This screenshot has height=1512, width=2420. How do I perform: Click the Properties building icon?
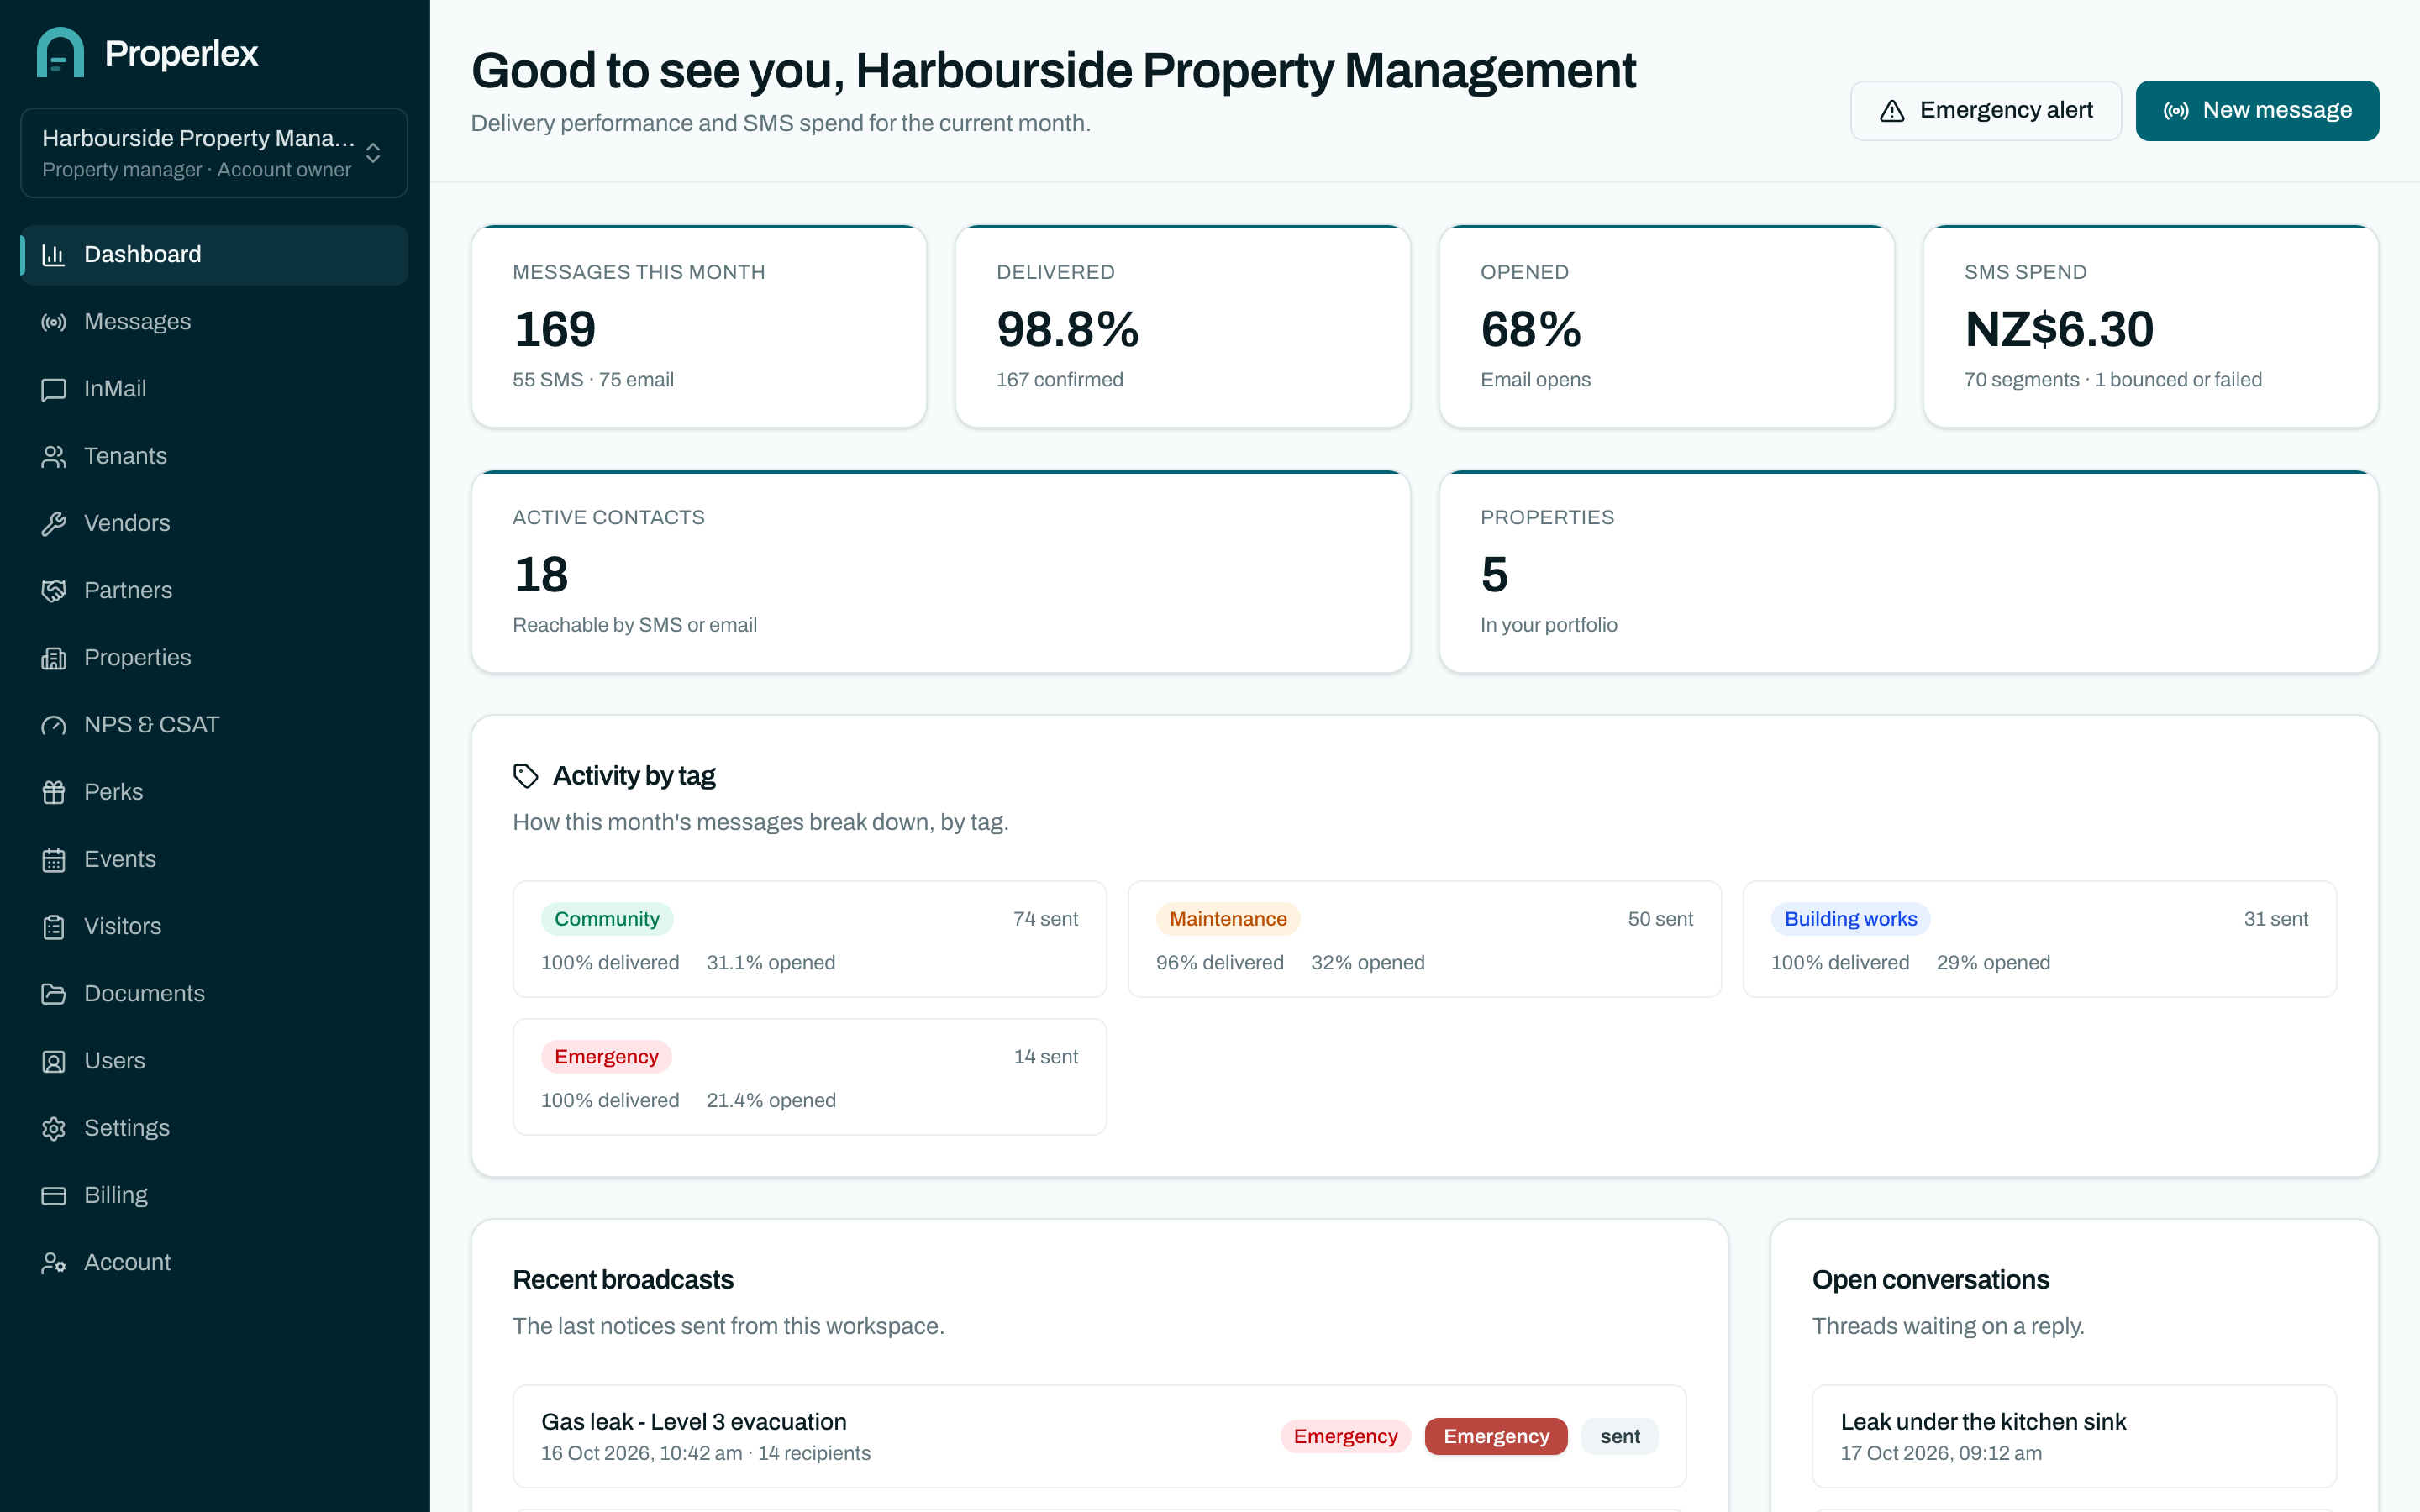tap(54, 658)
